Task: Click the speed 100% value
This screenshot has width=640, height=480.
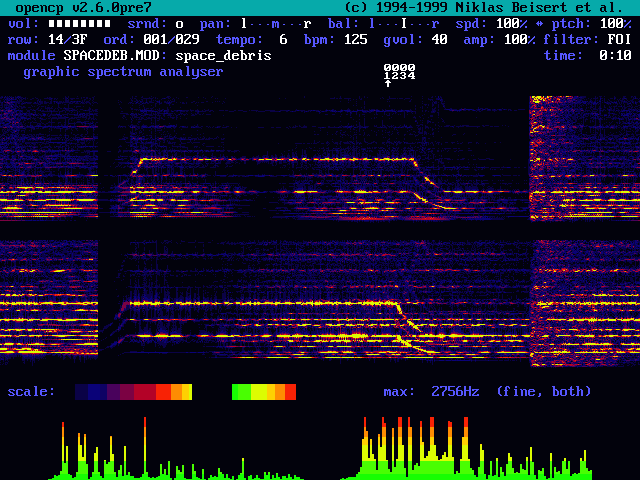Action: click(x=511, y=24)
